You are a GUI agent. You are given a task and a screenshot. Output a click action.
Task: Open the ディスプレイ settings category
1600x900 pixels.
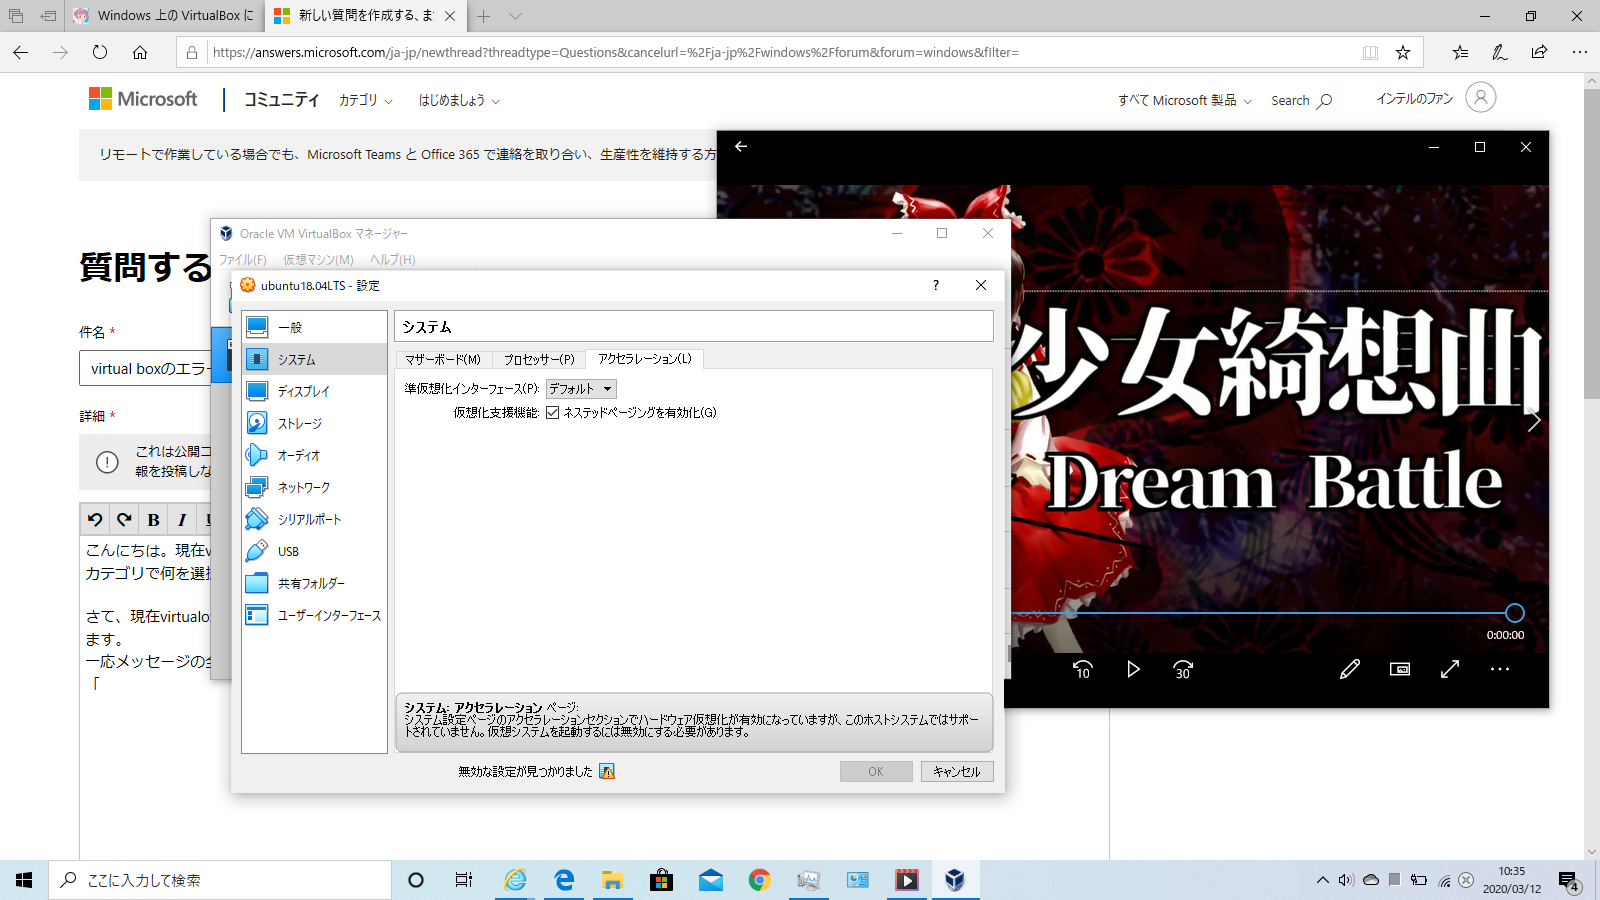coord(314,391)
